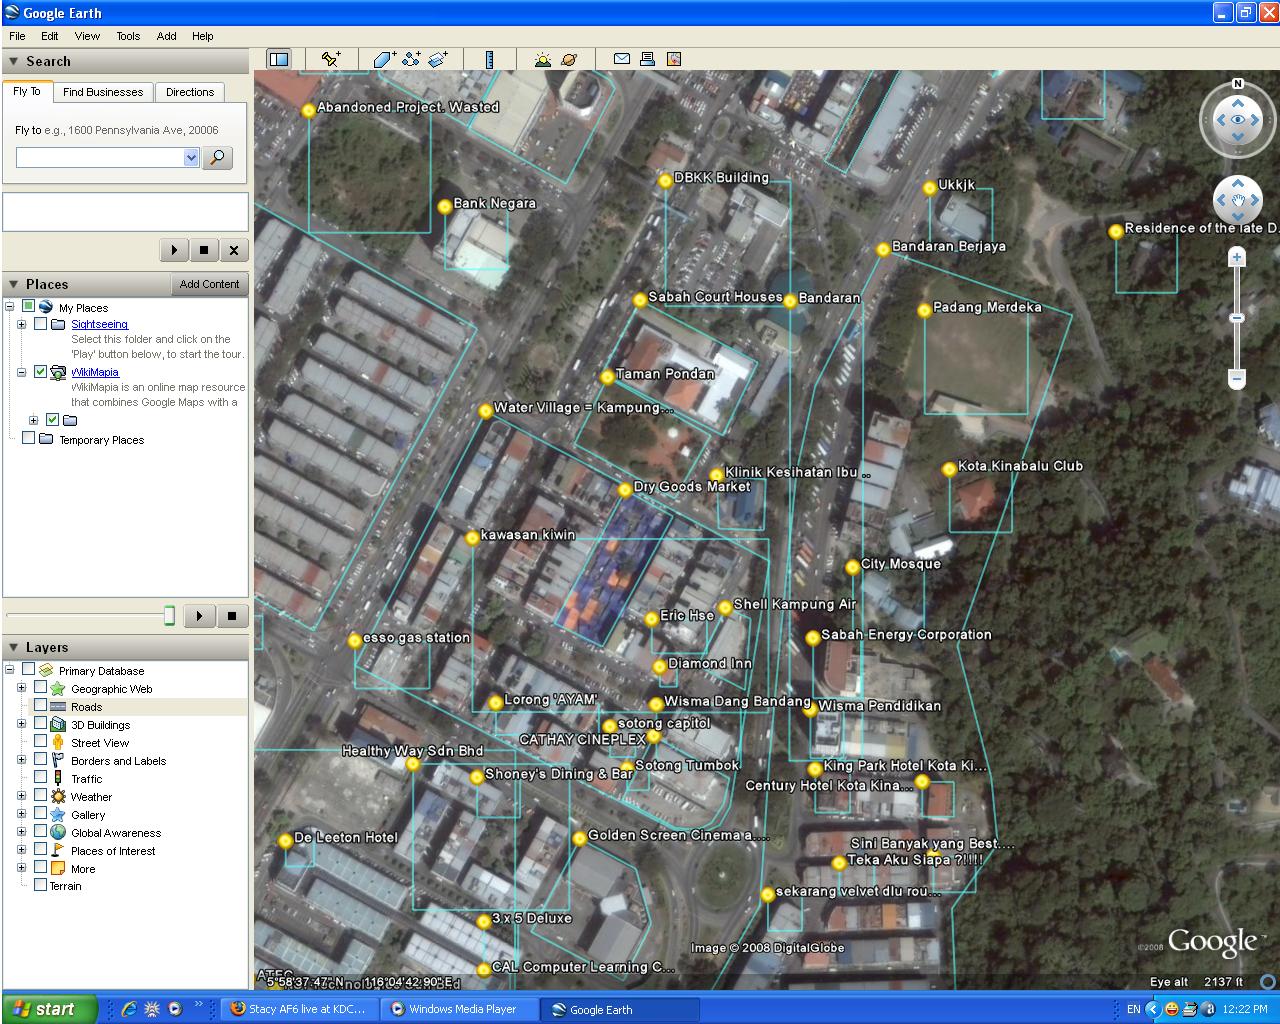Open the Sightseeing link in My Places
The image size is (1280, 1024).
click(x=99, y=324)
